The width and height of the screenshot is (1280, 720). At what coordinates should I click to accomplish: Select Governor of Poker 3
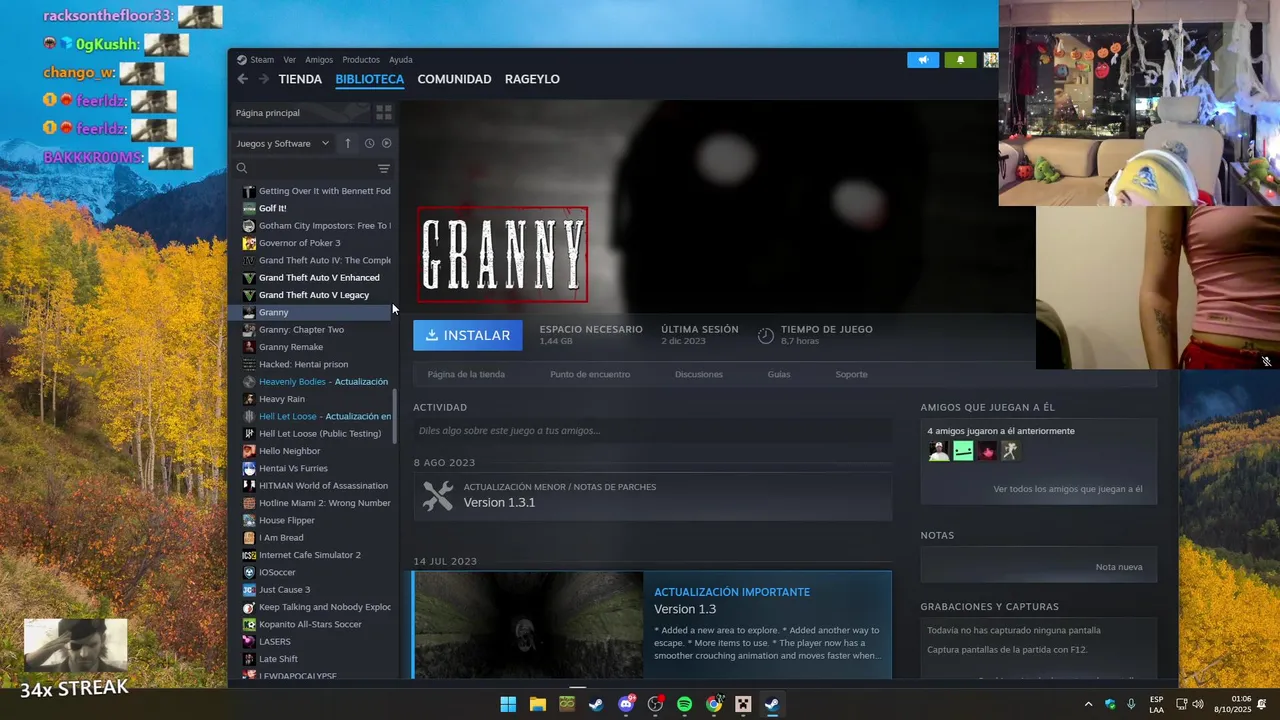pos(316,243)
